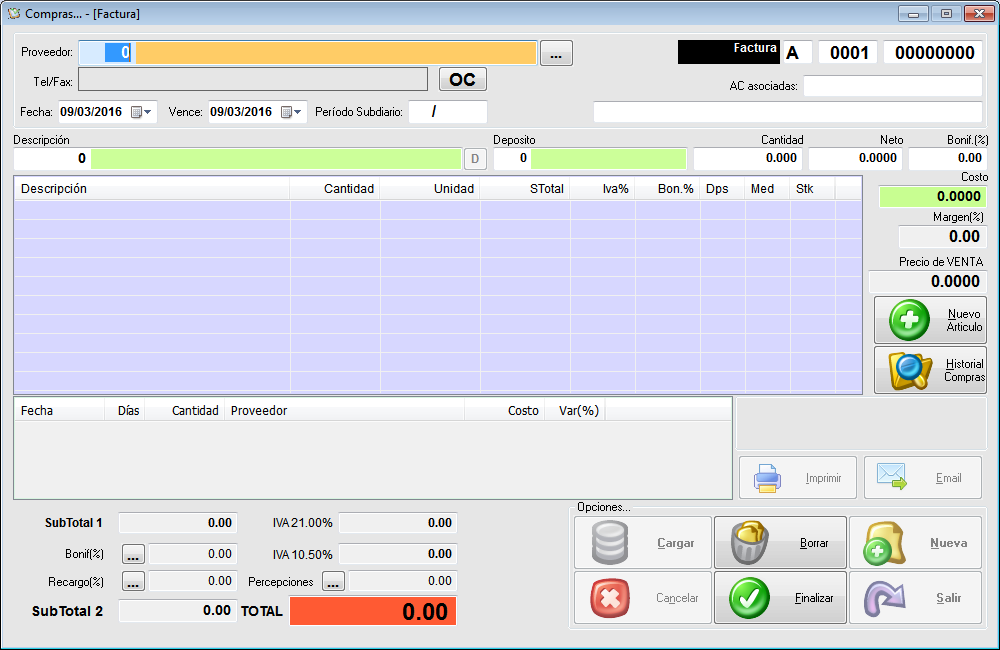Click the Tel/Fax field

(x=253, y=80)
